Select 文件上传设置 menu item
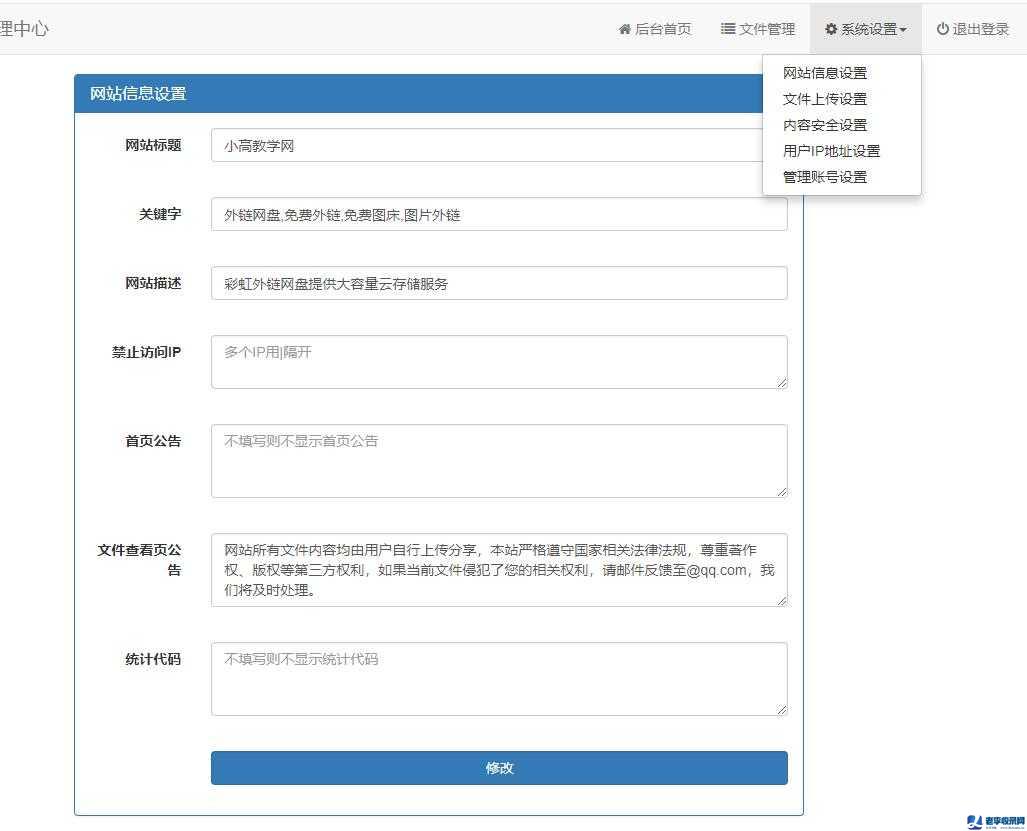 [825, 99]
